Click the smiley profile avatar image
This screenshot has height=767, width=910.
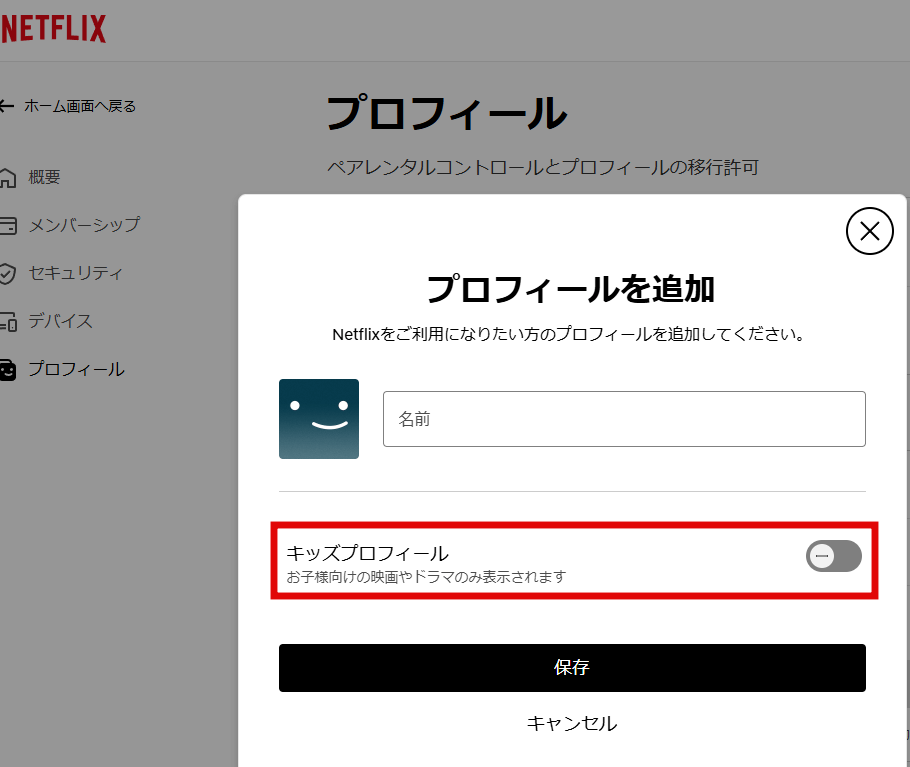point(319,419)
